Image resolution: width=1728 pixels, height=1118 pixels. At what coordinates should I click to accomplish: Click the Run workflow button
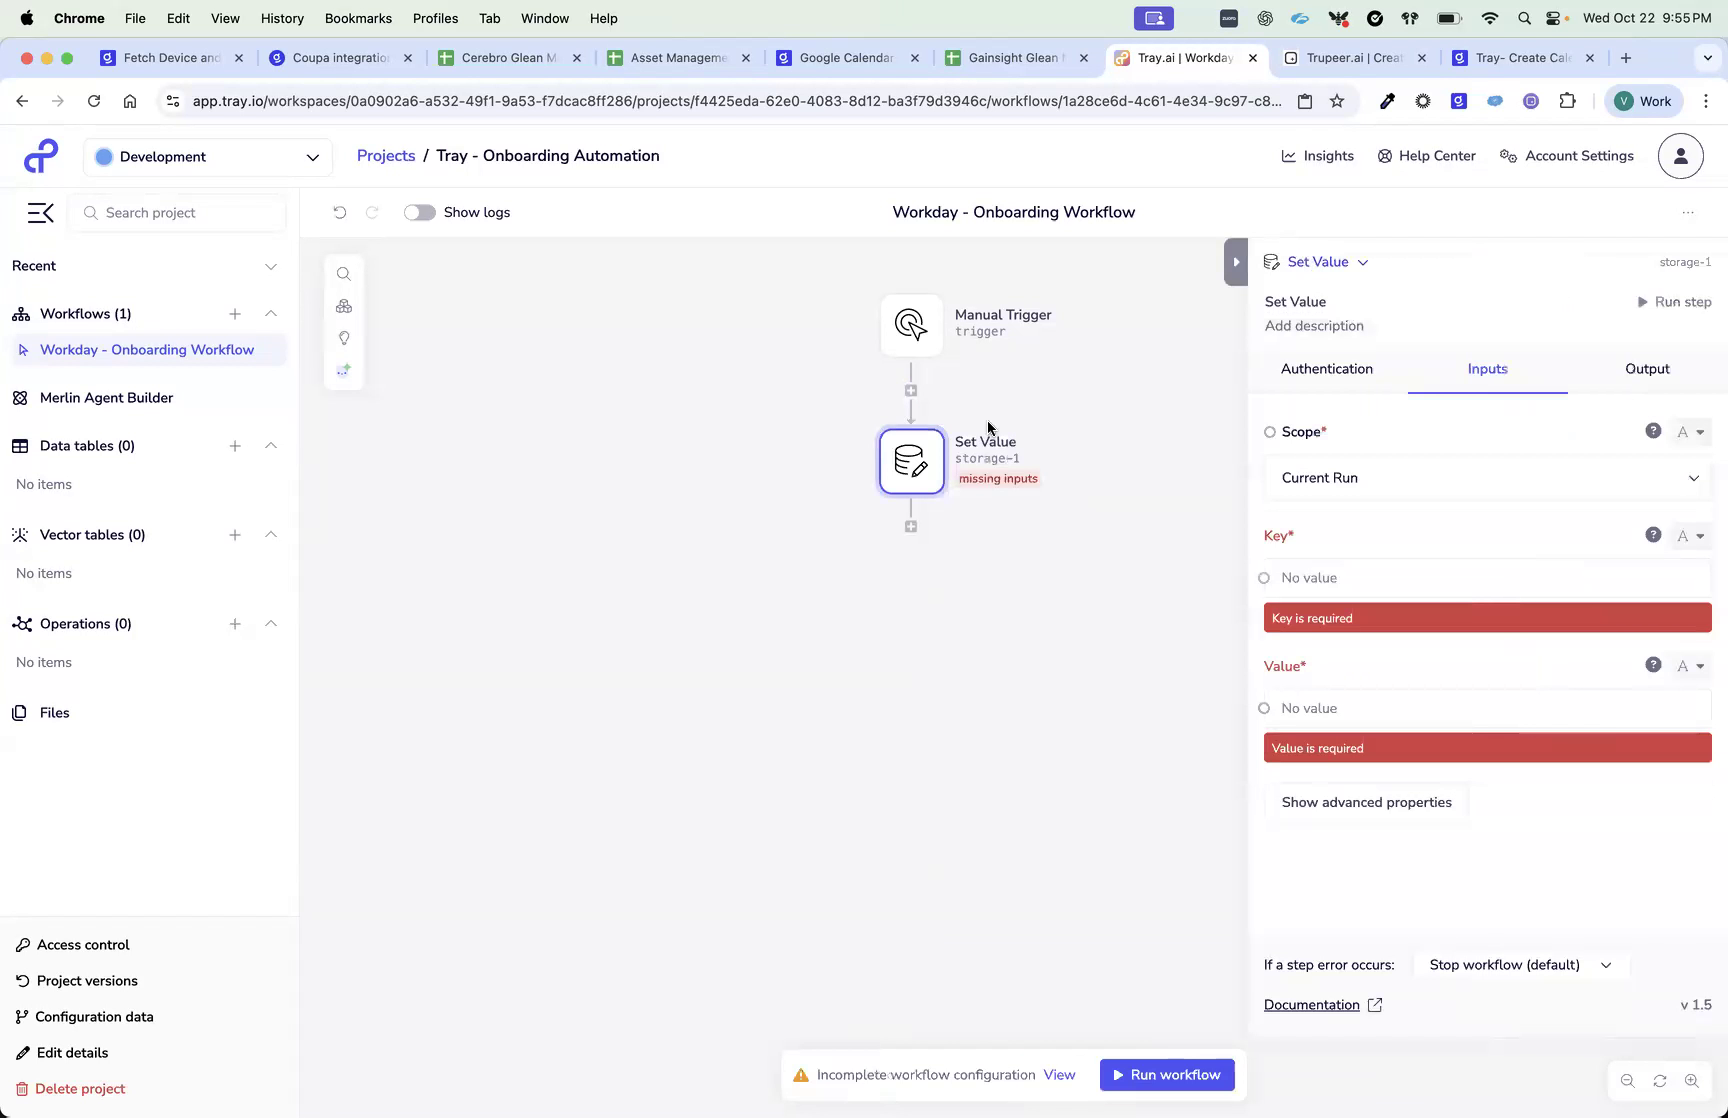click(1166, 1074)
